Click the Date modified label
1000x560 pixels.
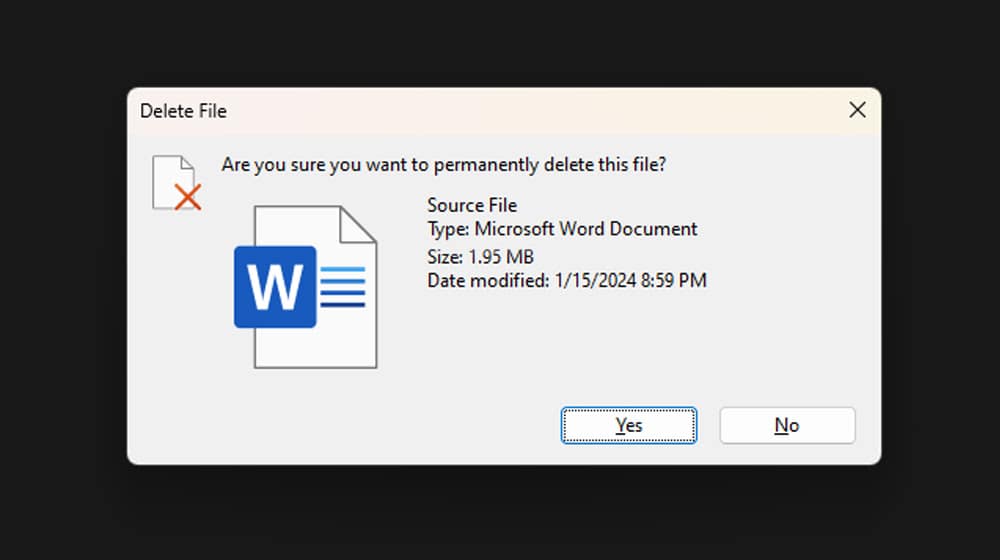488,281
